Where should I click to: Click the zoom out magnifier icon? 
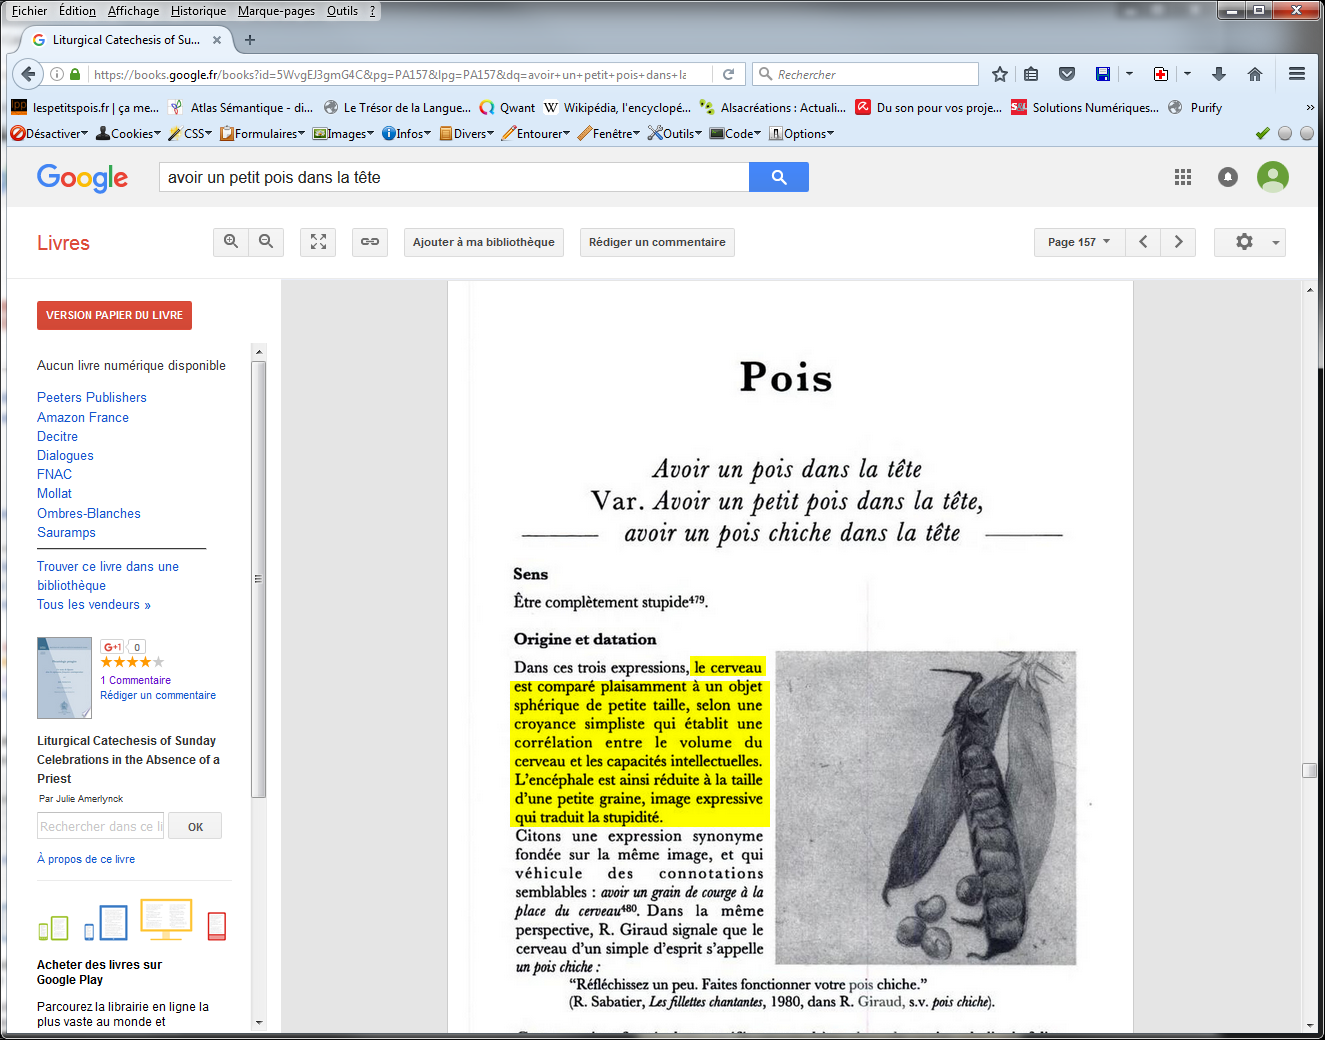[x=266, y=242]
